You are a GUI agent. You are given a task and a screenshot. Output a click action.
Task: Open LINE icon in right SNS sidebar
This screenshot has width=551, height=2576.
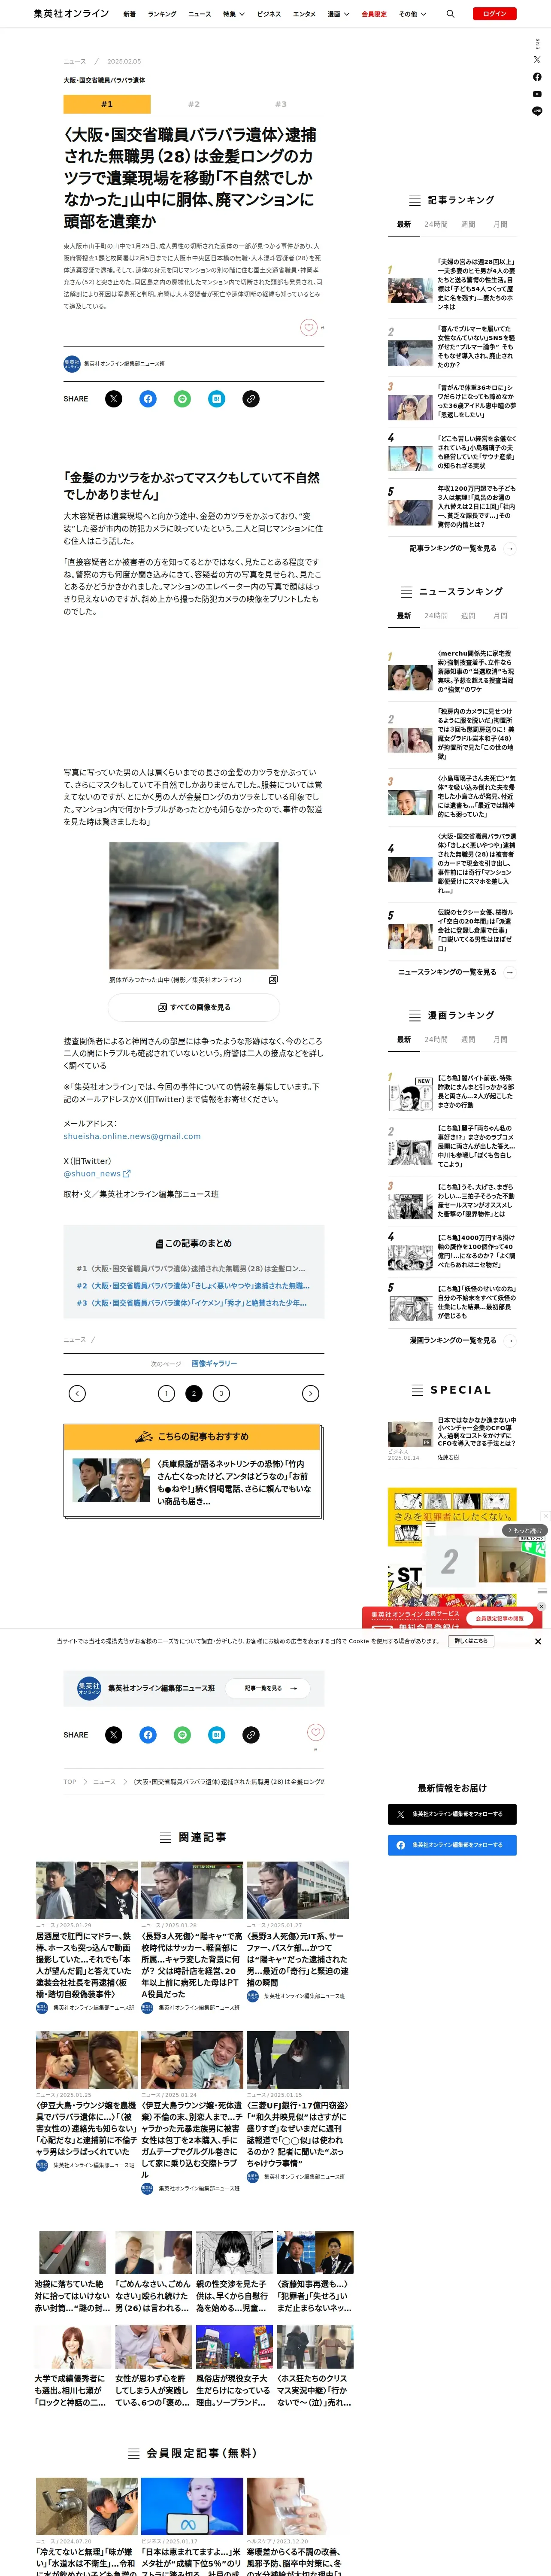tap(537, 111)
